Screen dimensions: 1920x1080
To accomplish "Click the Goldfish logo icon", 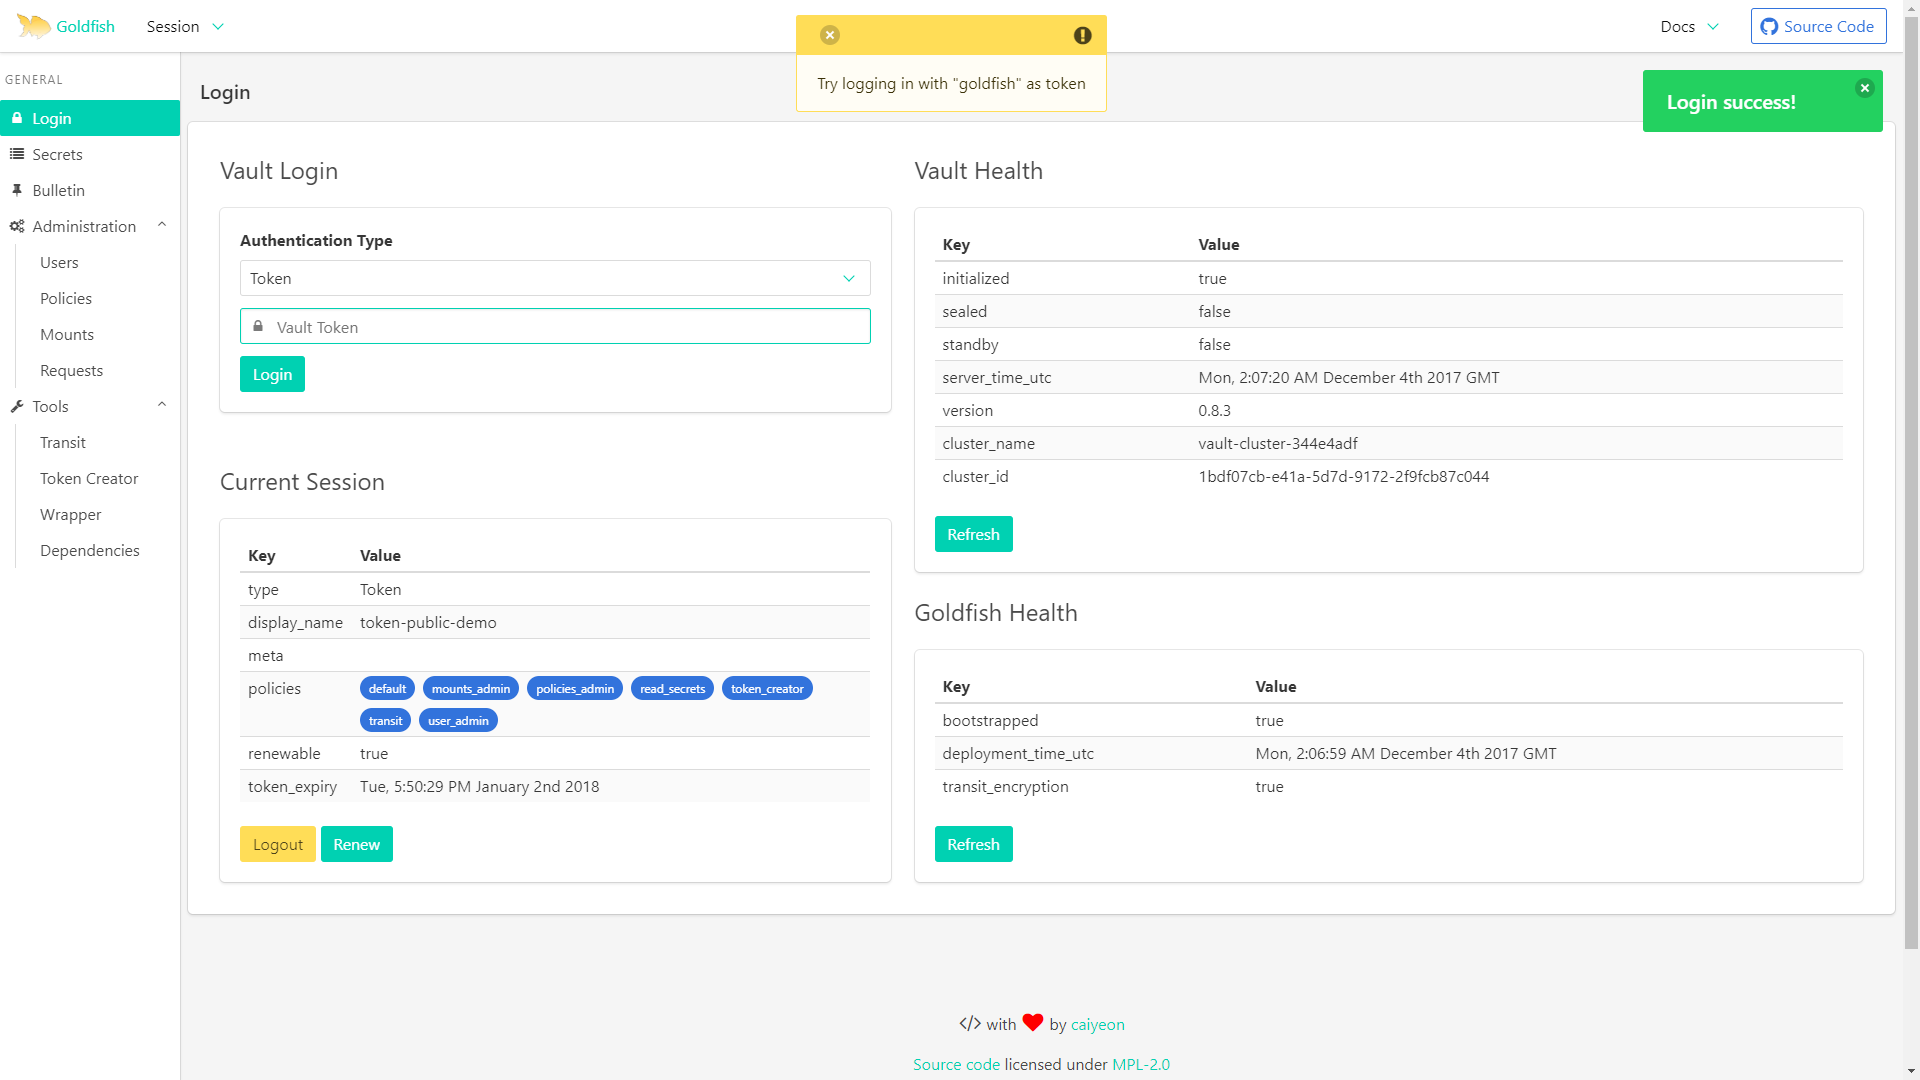I will 33,27.
